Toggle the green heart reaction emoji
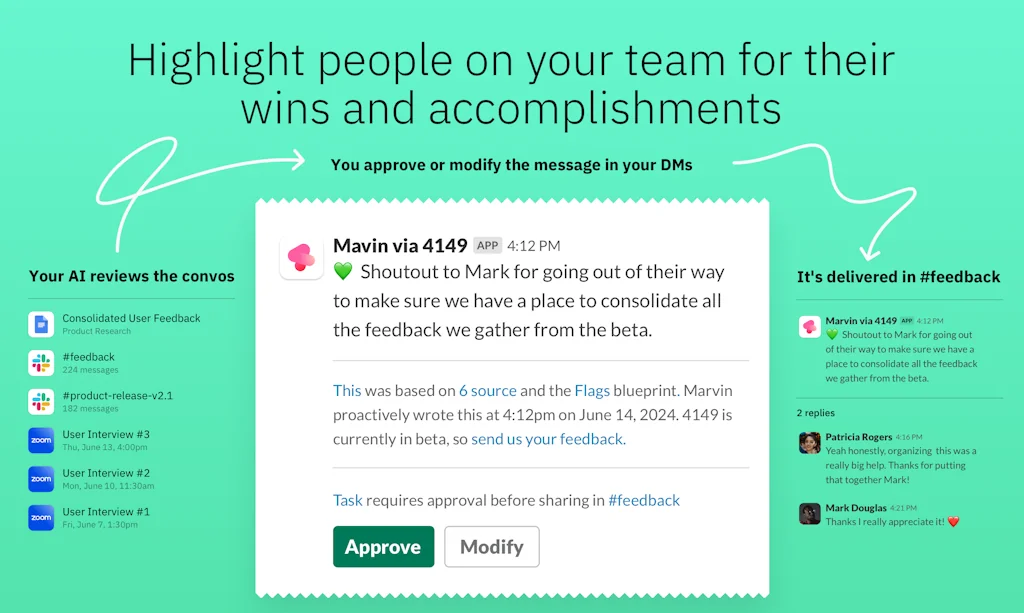Viewport: 1024px width, 613px height. click(341, 271)
